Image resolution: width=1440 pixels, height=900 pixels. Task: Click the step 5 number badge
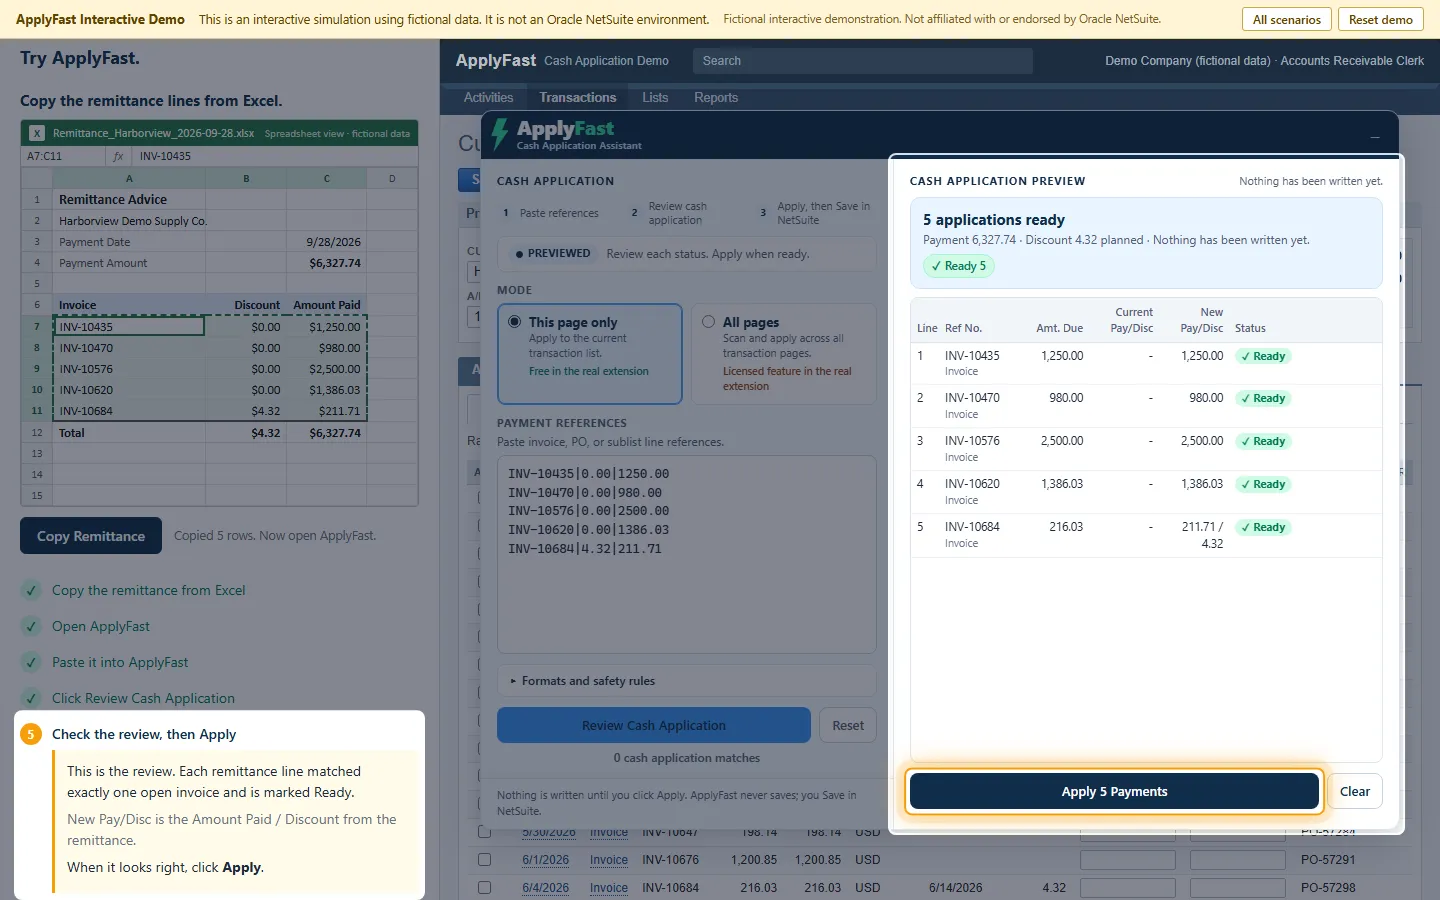(31, 734)
